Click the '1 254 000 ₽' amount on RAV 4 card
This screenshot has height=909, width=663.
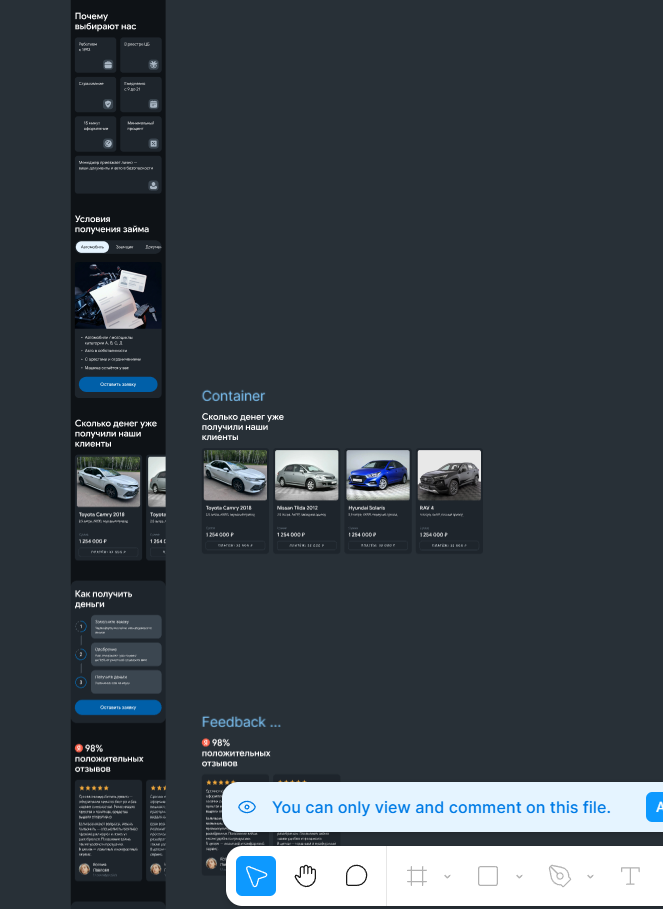pyautogui.click(x=434, y=535)
